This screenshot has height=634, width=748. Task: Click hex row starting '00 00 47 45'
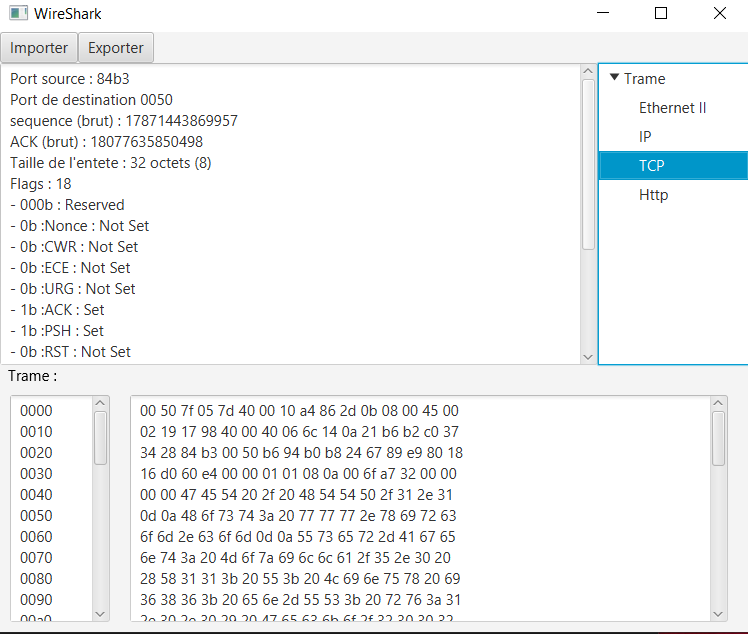[x=296, y=495]
